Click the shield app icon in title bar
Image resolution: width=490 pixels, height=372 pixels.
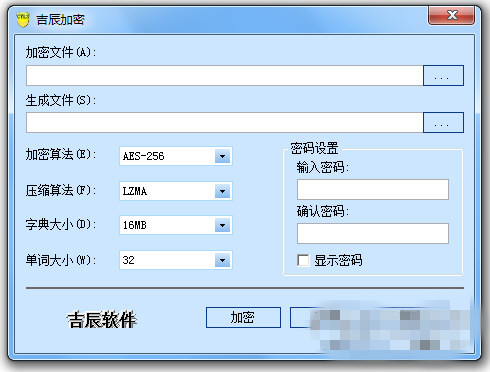[x=23, y=19]
